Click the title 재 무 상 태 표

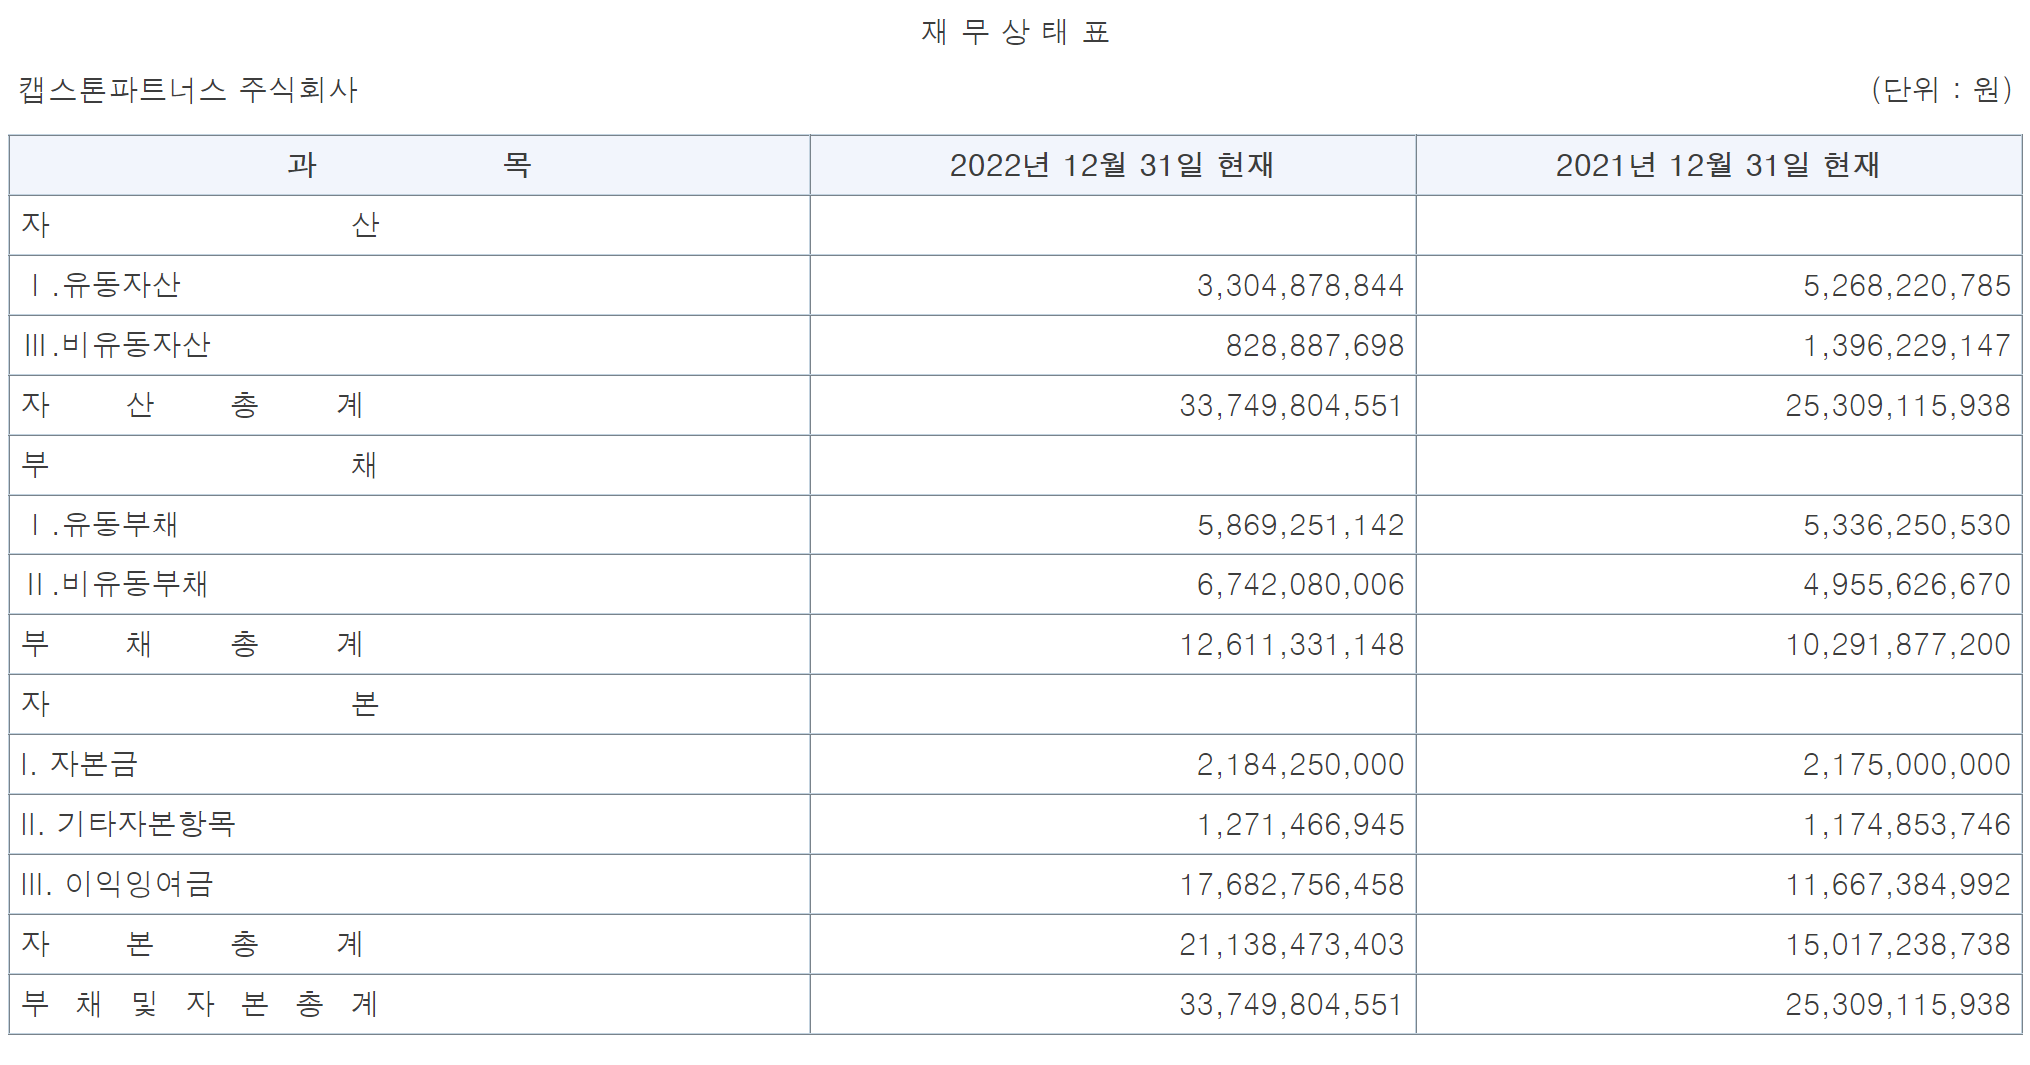coord(1015,32)
